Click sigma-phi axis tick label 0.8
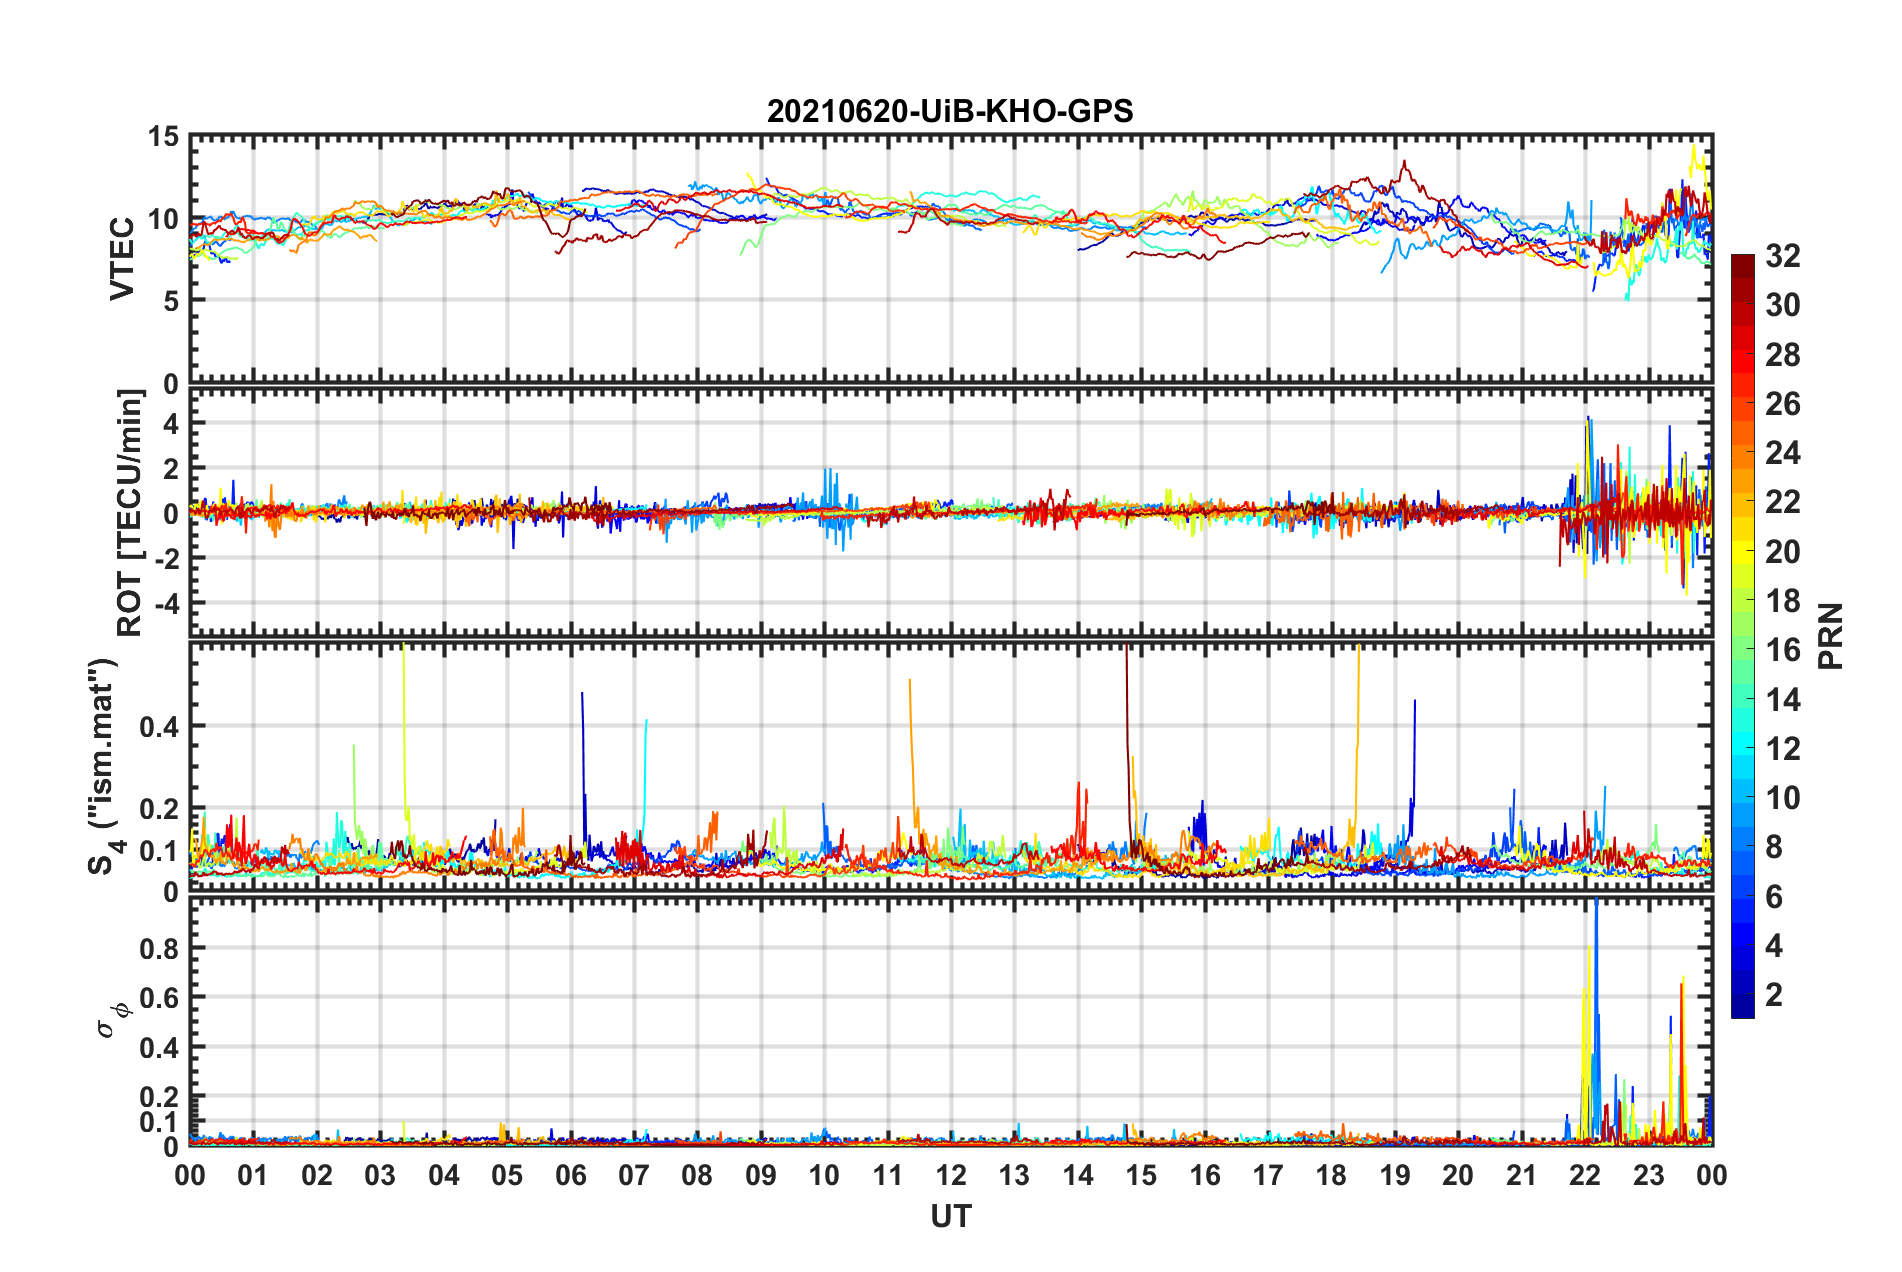This screenshot has height=1272, width=1902. (160, 948)
